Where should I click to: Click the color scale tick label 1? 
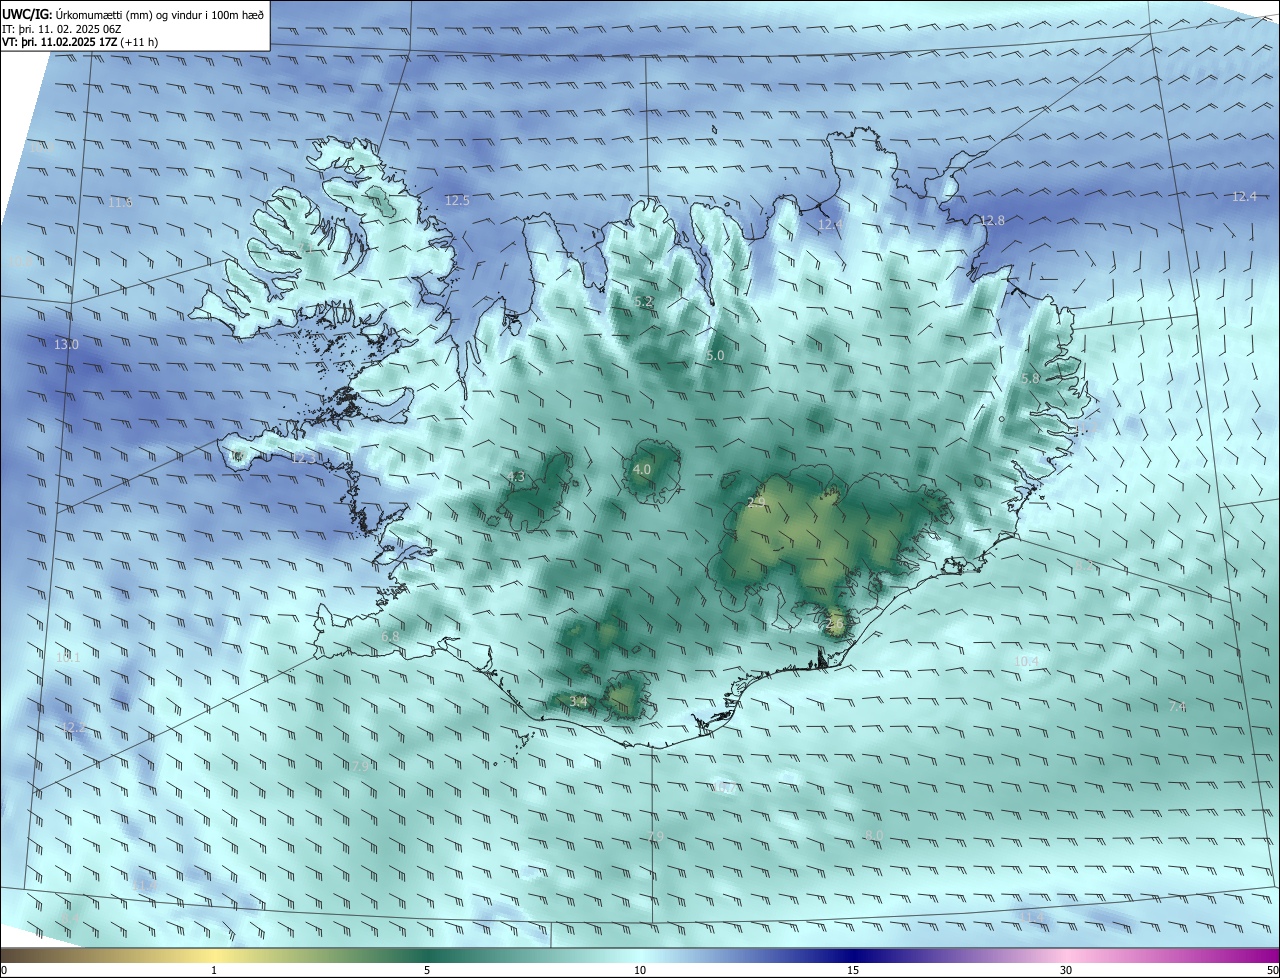pos(214,971)
